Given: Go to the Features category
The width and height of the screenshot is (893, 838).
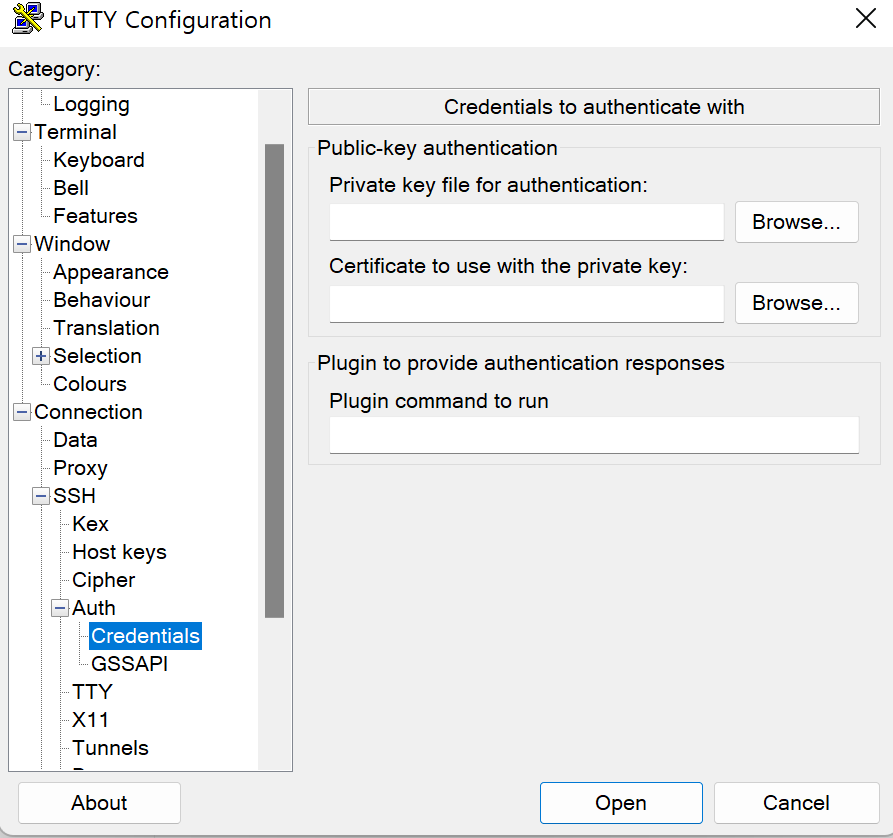Looking at the screenshot, I should tap(95, 216).
